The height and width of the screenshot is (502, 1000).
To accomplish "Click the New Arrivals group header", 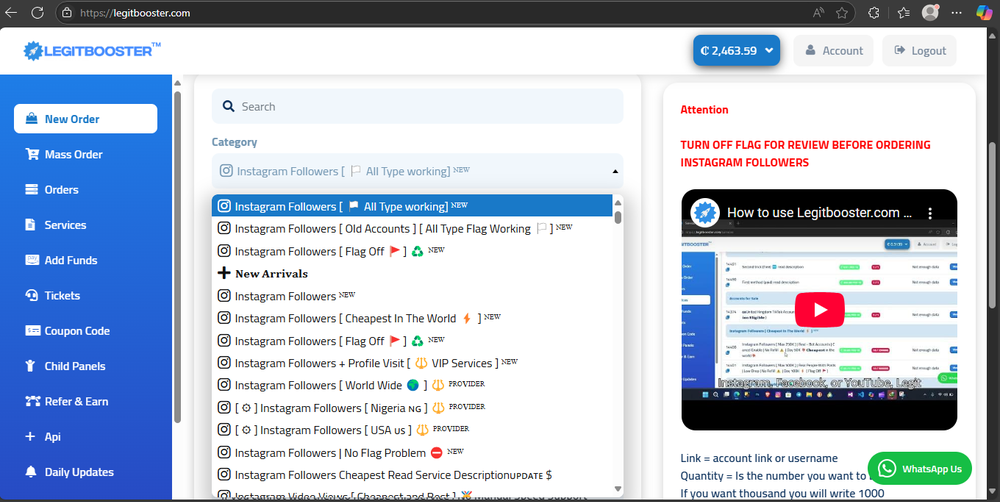I will [x=412, y=274].
